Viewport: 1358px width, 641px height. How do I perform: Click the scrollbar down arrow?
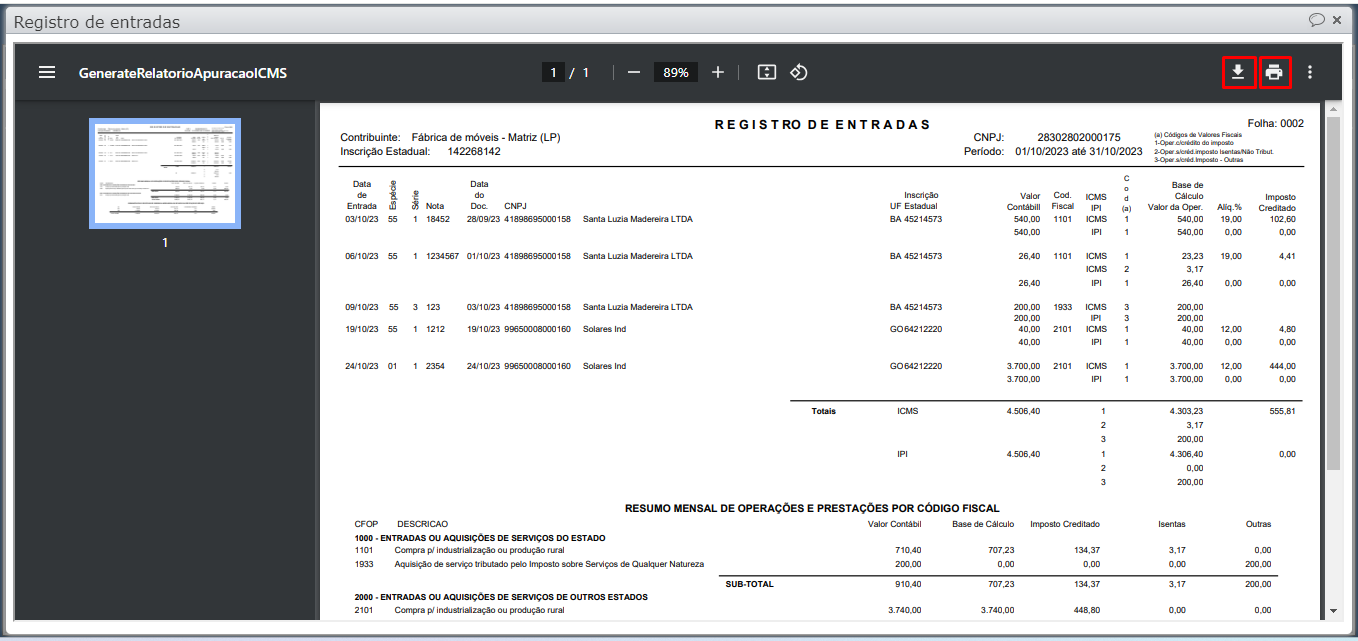point(1332,610)
